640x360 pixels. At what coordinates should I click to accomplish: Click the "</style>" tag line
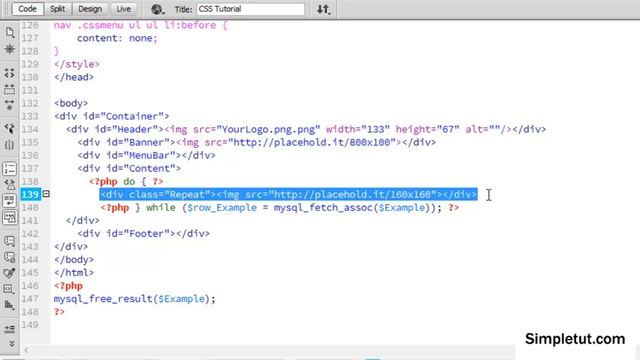tap(77, 64)
